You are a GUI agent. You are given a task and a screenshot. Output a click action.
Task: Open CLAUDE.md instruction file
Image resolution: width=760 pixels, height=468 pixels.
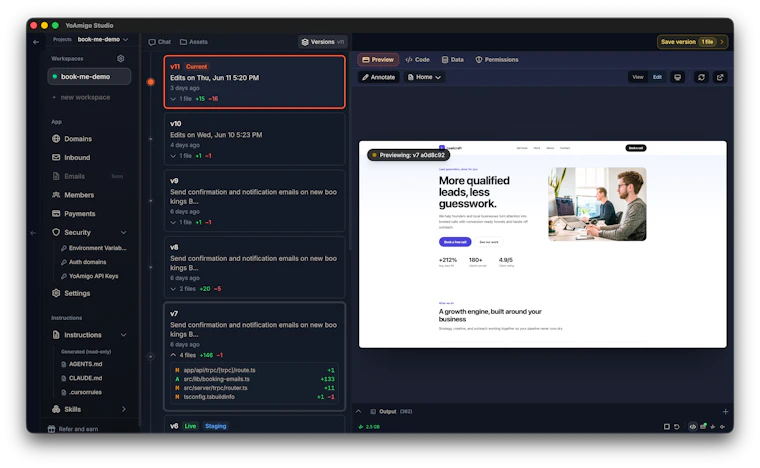point(81,378)
